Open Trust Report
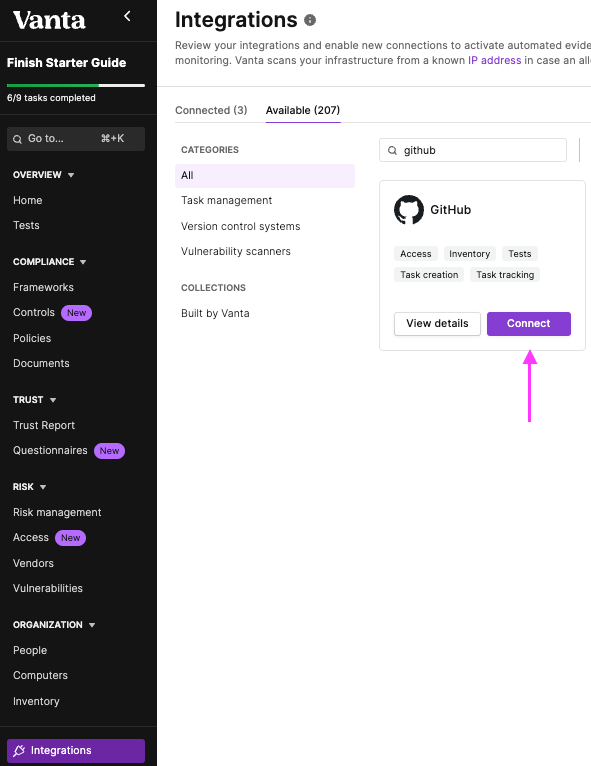This screenshot has height=766, width=591. click(44, 426)
